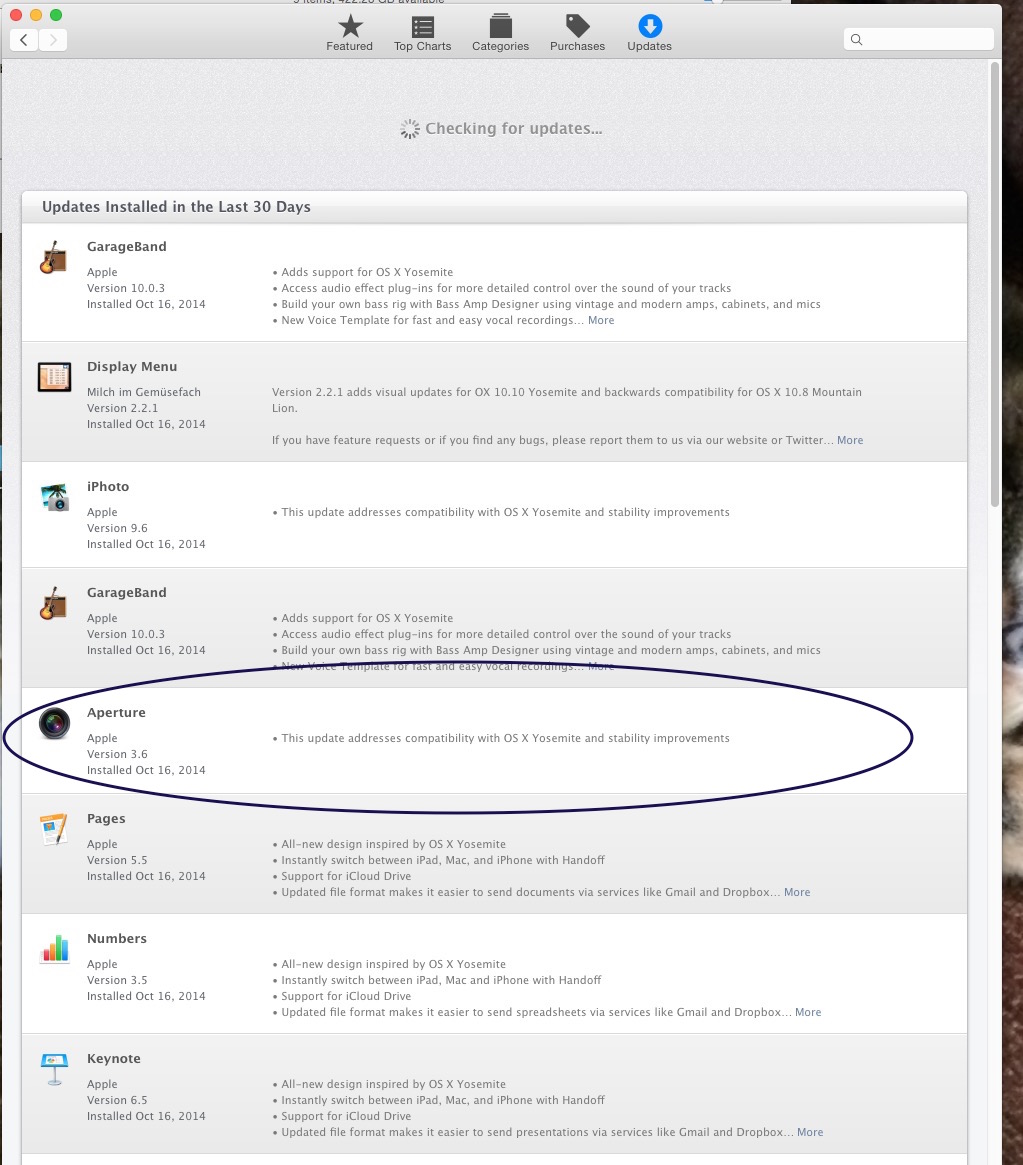Click 'Version 3.6' under Aperture
Image resolution: width=1023 pixels, height=1165 pixels.
(x=117, y=754)
